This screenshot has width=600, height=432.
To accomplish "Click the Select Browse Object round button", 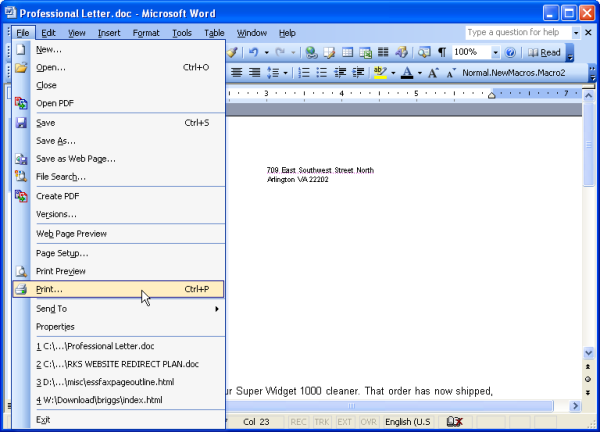I will pos(588,379).
